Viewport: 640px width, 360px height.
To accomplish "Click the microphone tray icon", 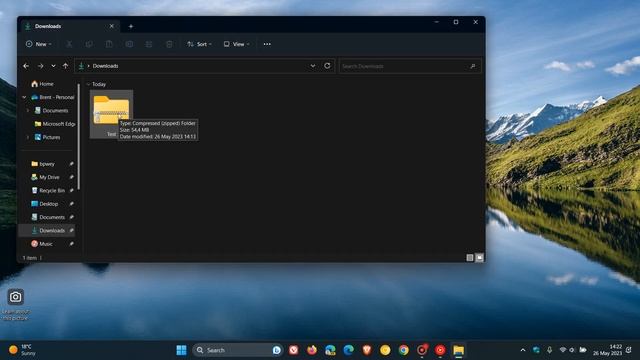I will pyautogui.click(x=549, y=350).
